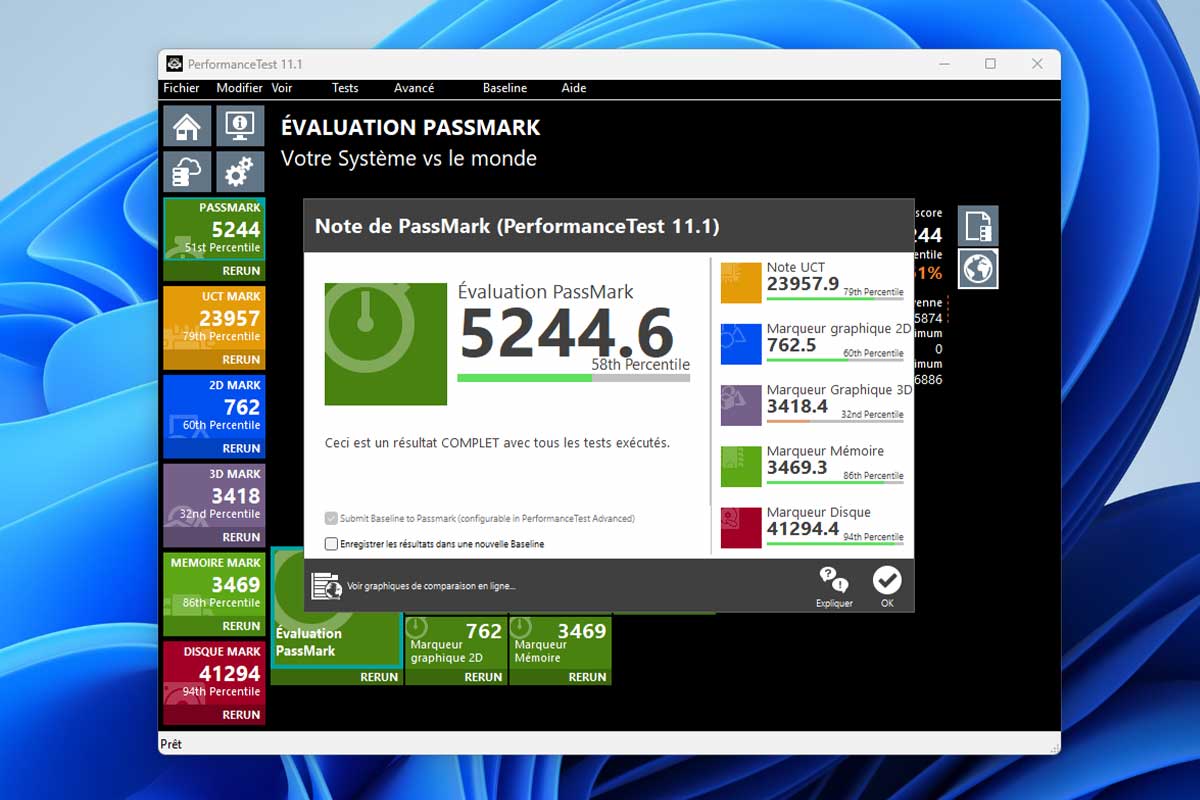Open the Tests menu
Image resolution: width=1200 pixels, height=800 pixels.
[x=345, y=88]
